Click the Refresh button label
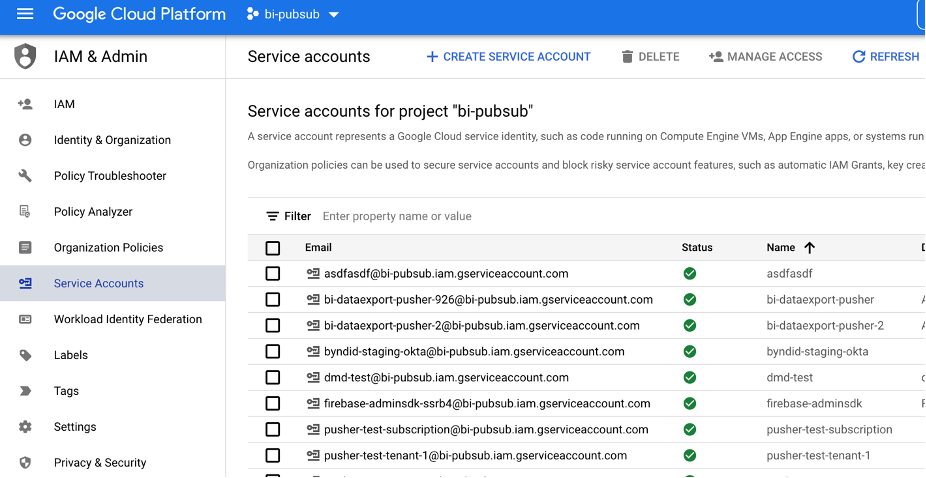 895,57
